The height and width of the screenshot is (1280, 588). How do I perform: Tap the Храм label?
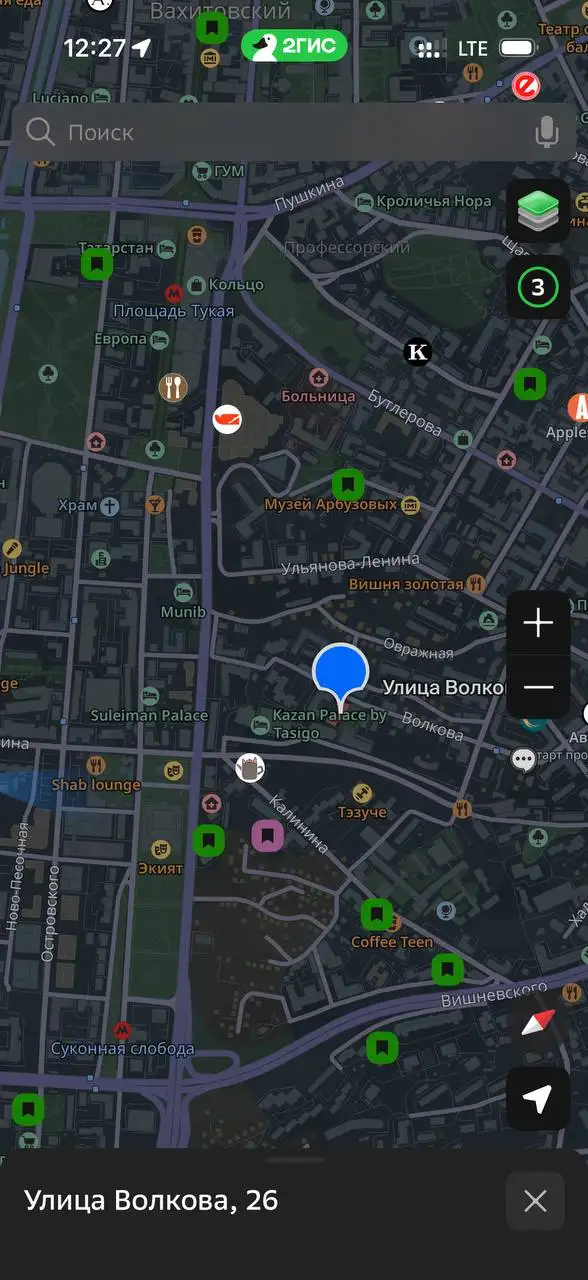tap(78, 505)
